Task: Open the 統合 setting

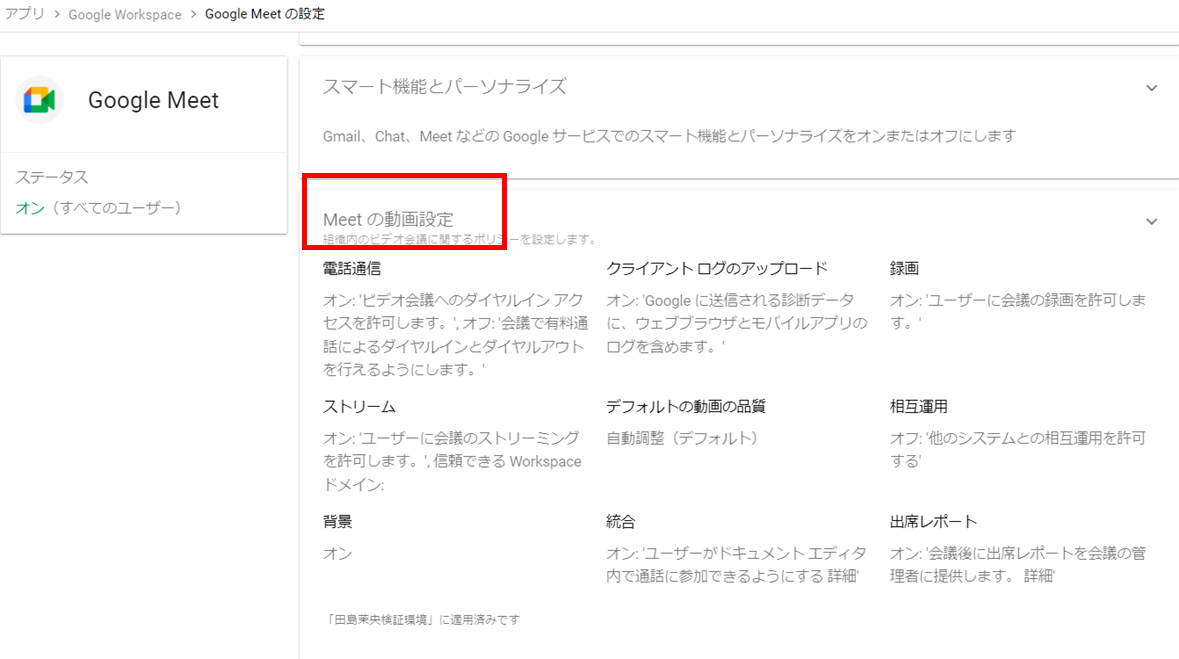Action: (x=621, y=522)
